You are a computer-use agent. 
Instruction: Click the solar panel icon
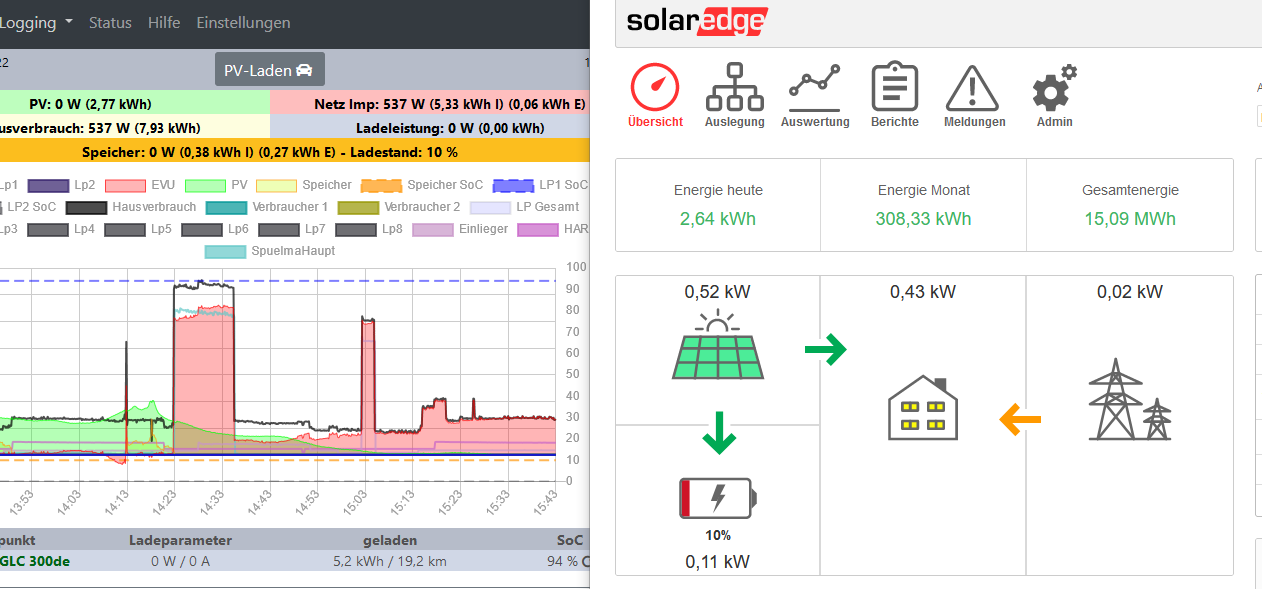pos(718,346)
